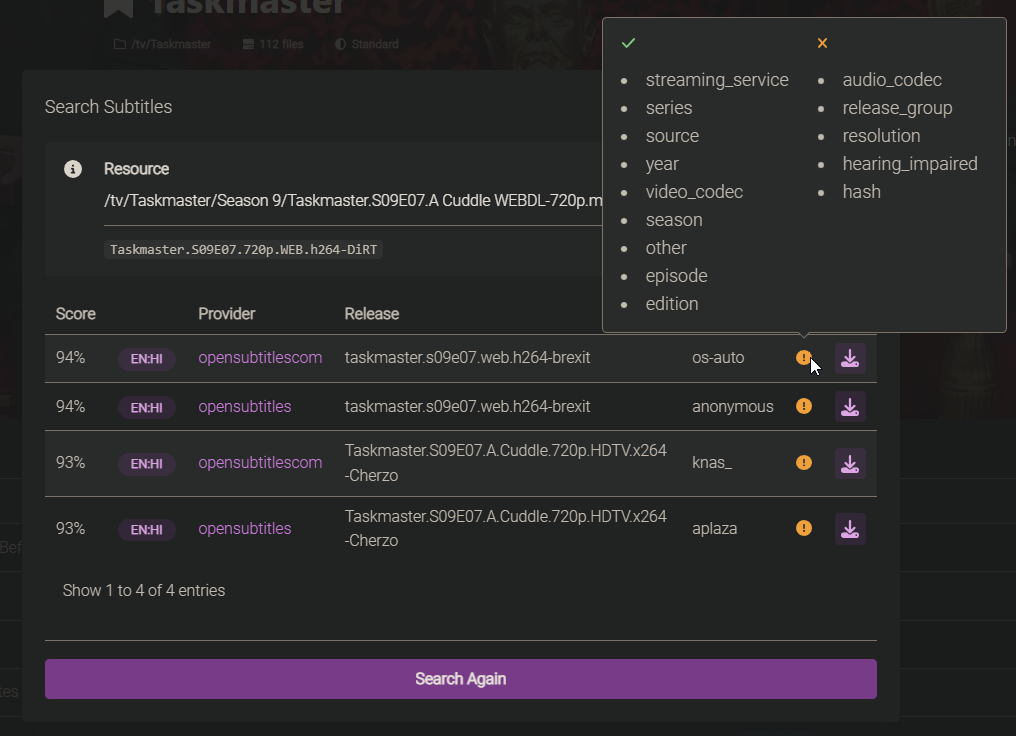Click the Resource label
The height and width of the screenshot is (736, 1016).
[x=136, y=169]
